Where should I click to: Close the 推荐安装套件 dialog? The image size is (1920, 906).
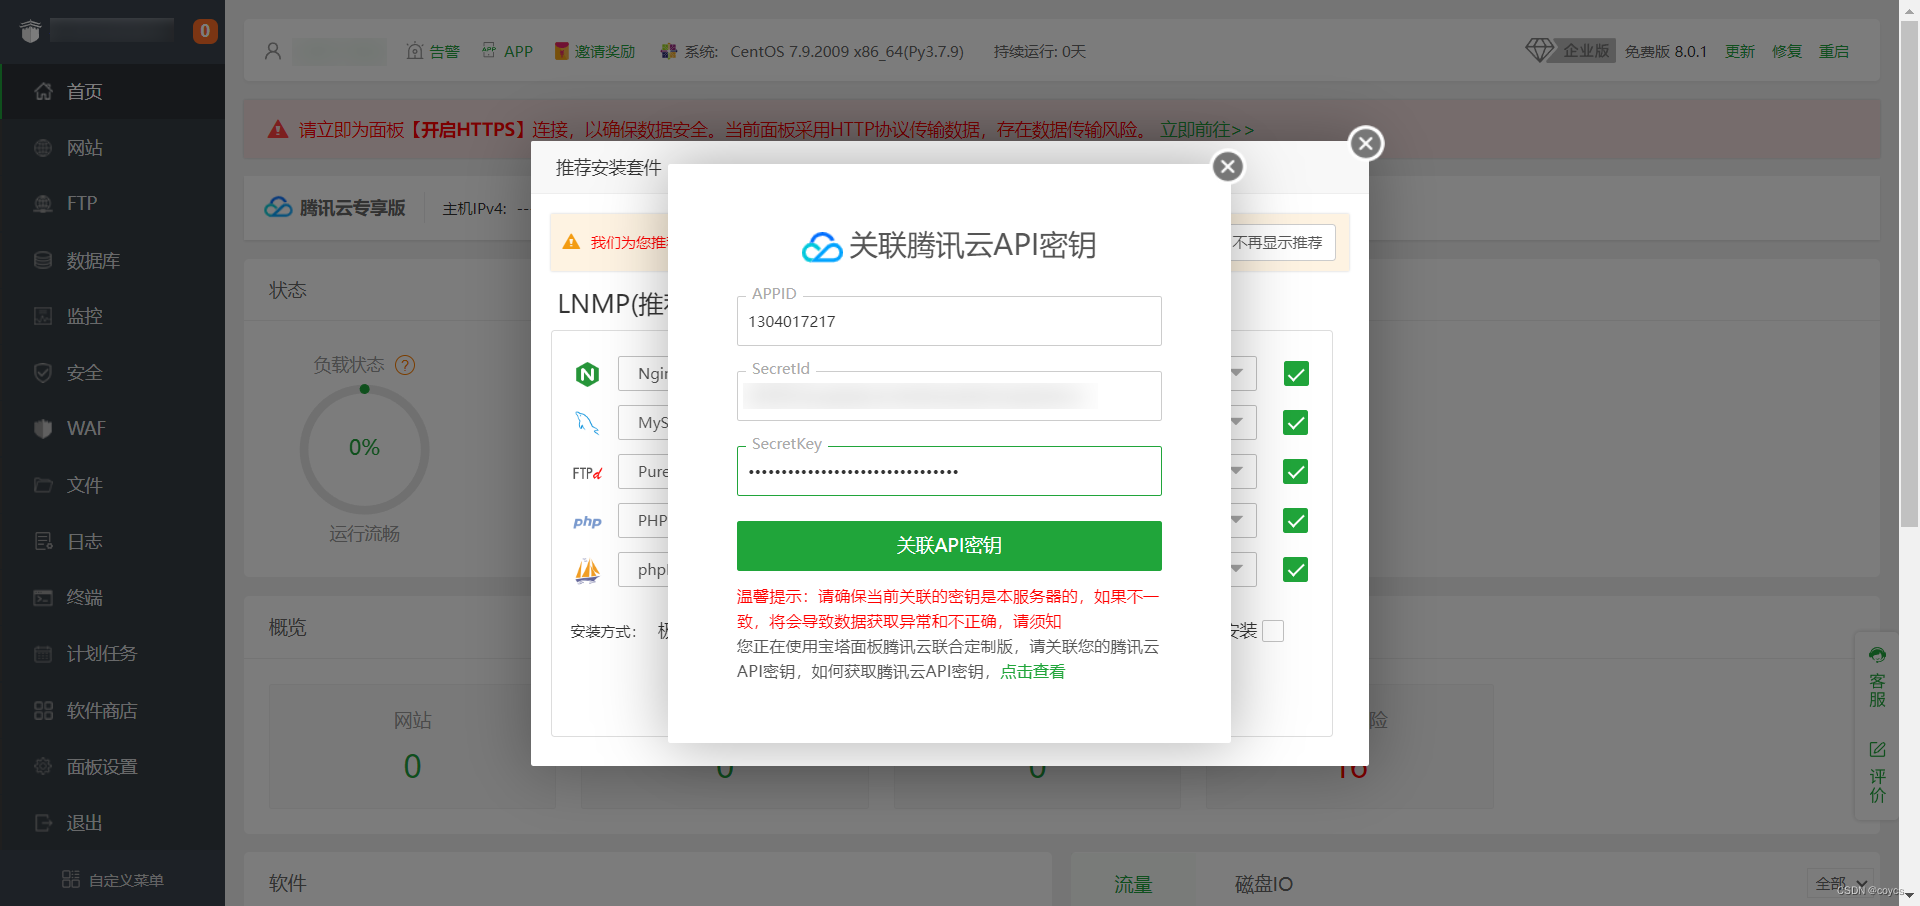click(x=1366, y=143)
